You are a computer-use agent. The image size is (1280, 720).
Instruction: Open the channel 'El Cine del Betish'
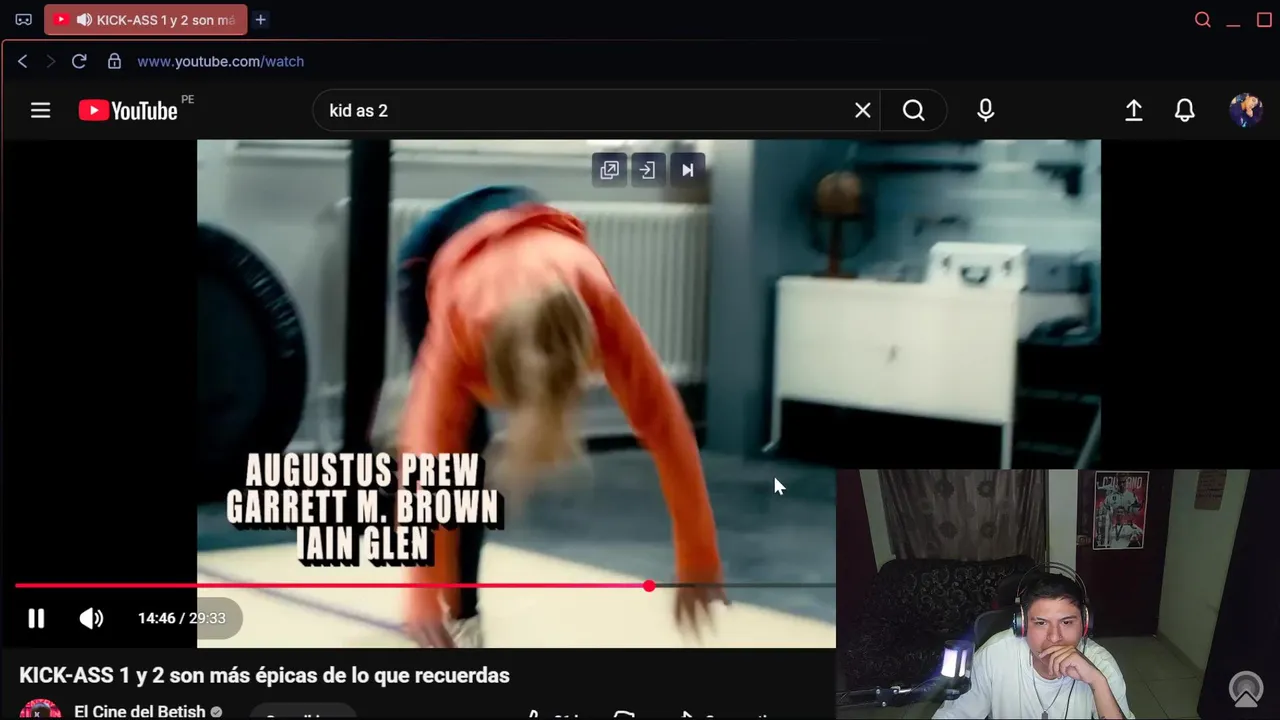(x=139, y=711)
